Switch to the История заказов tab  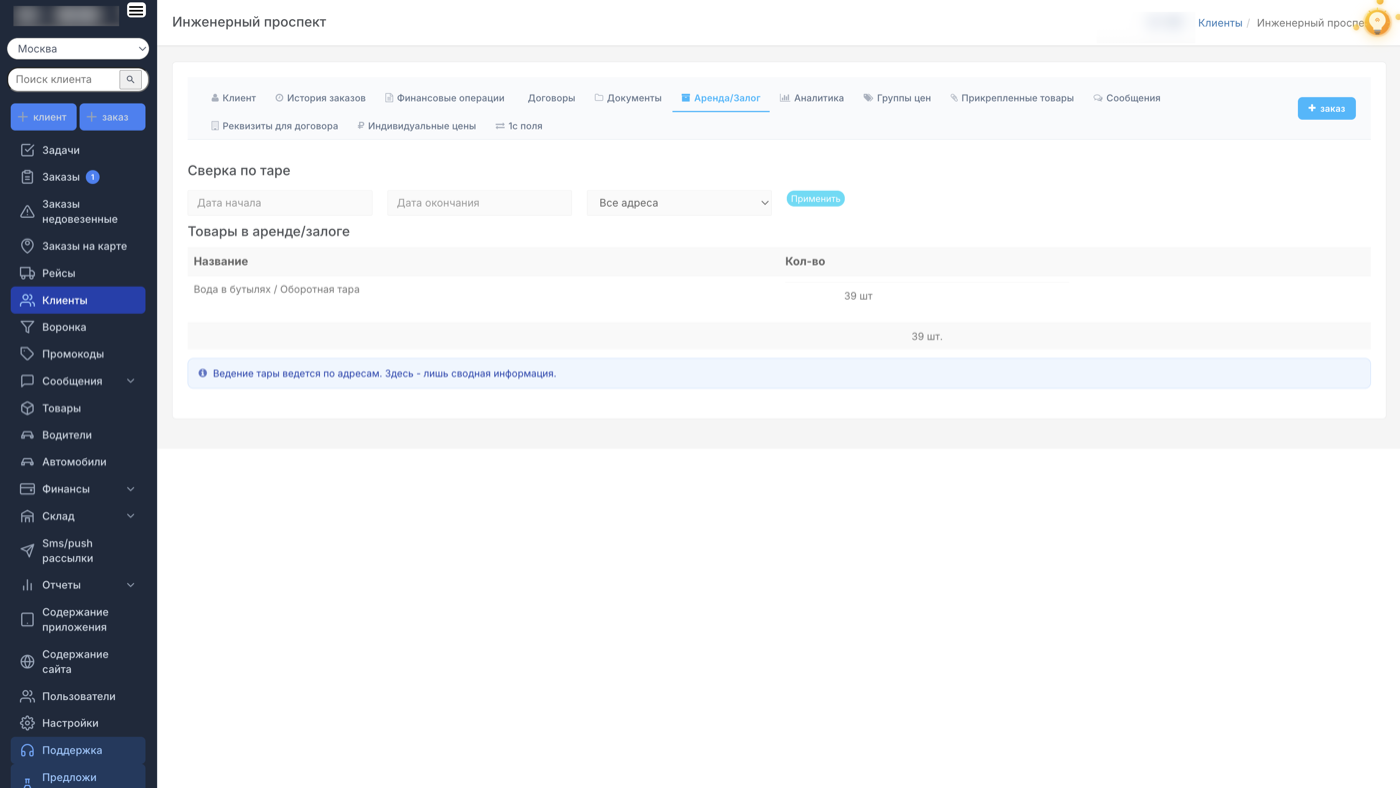coord(321,98)
